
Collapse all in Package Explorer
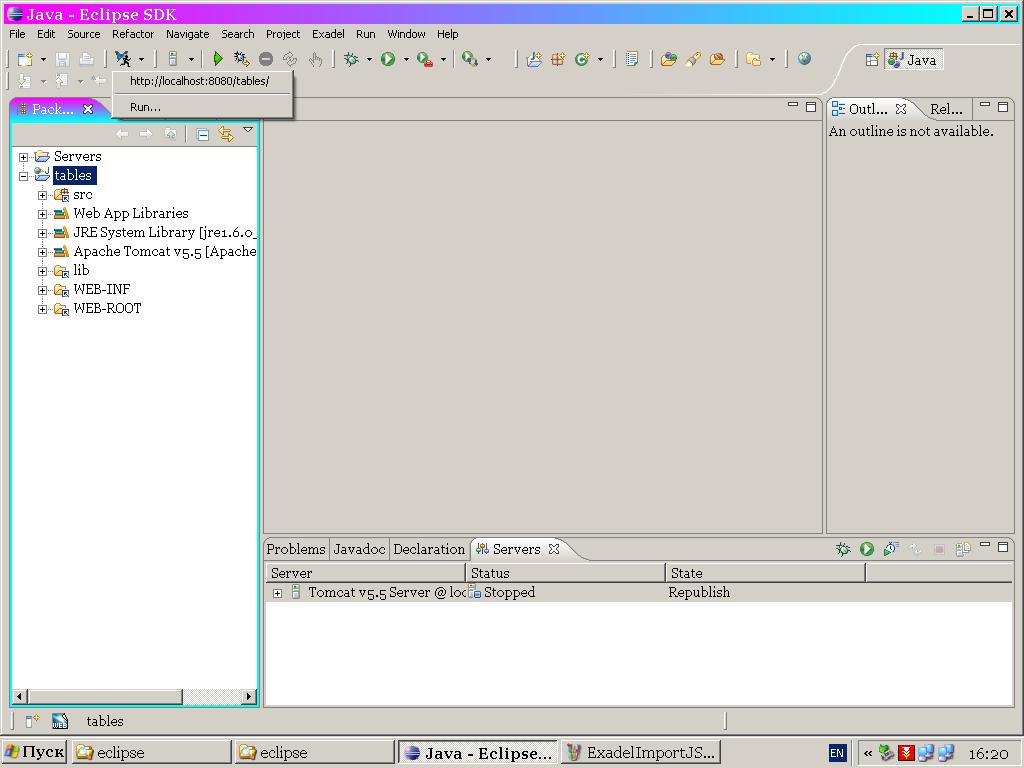click(x=202, y=135)
